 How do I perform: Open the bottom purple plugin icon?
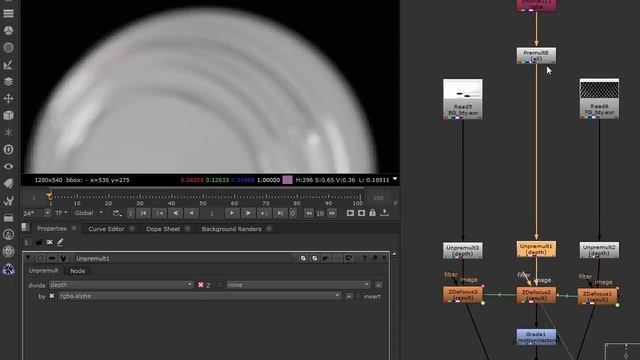pos(8,269)
